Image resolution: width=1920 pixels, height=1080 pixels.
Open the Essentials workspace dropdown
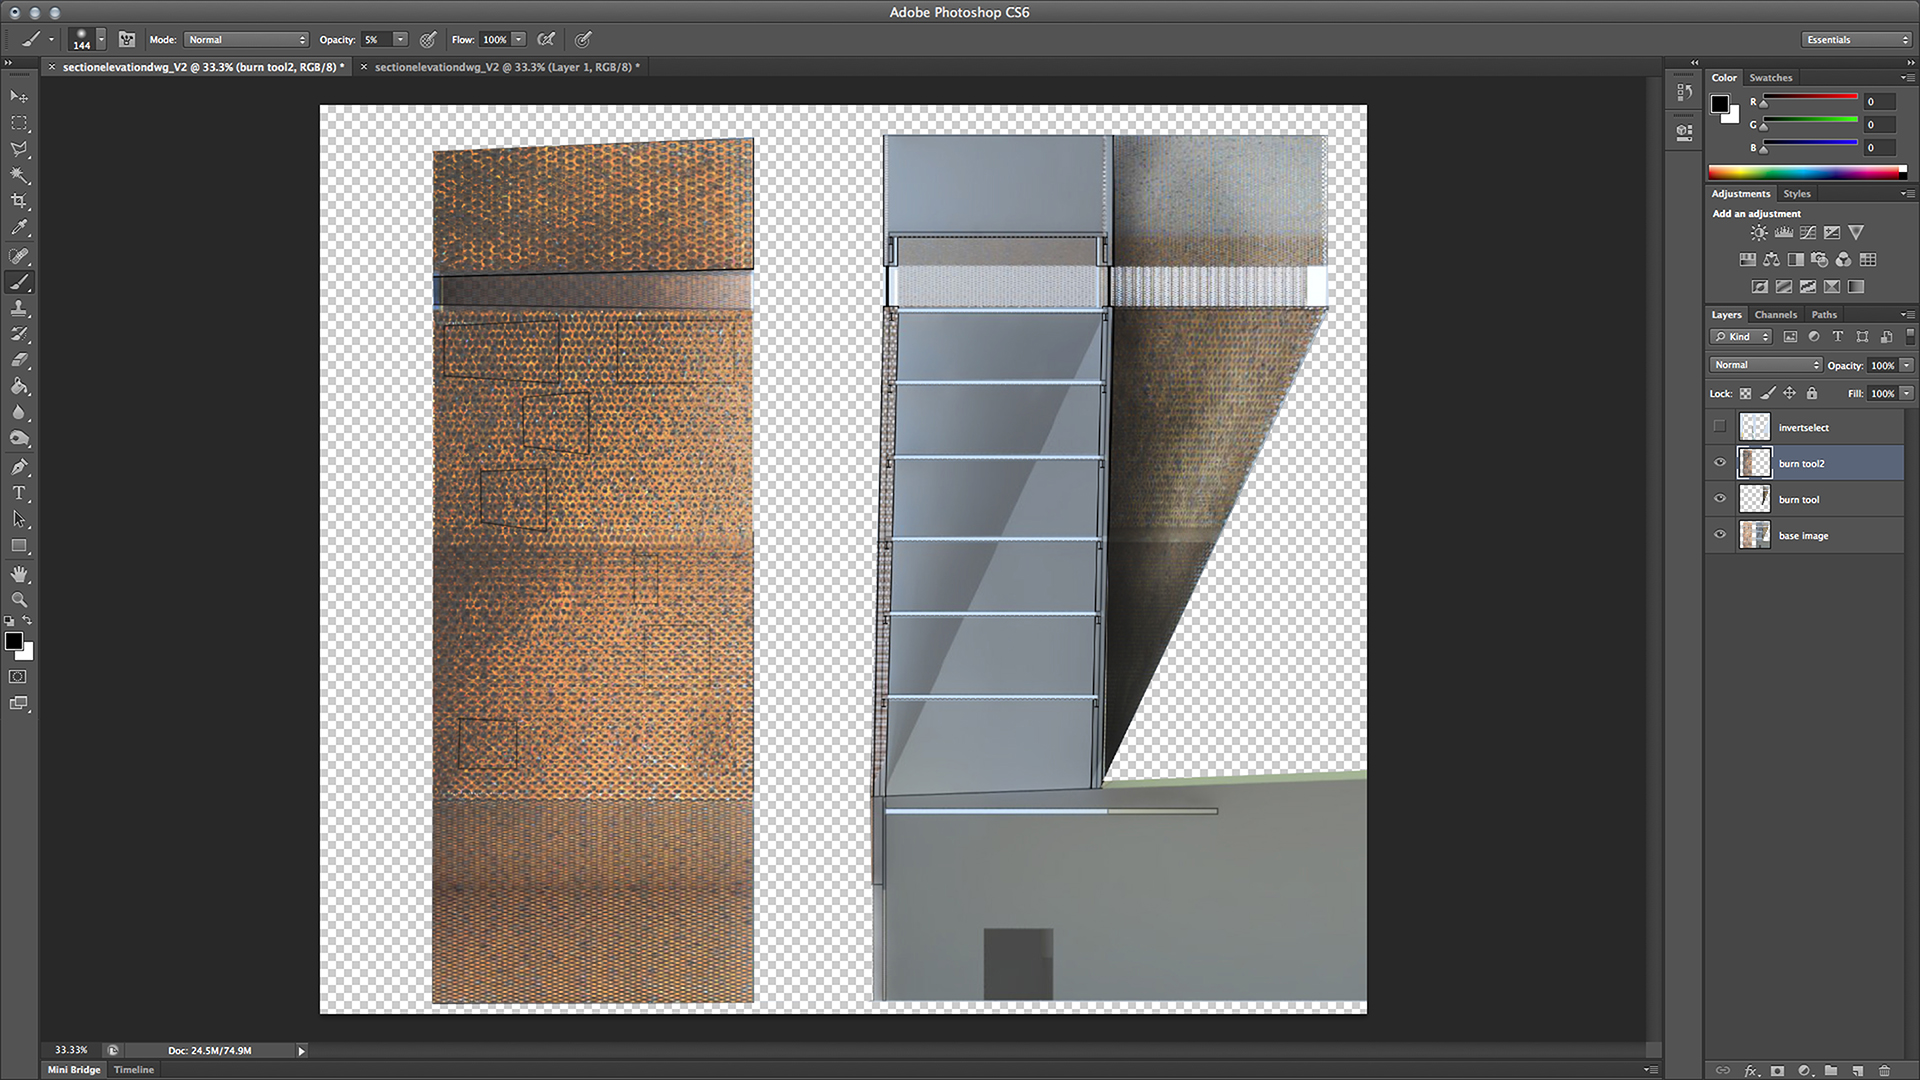[1857, 40]
